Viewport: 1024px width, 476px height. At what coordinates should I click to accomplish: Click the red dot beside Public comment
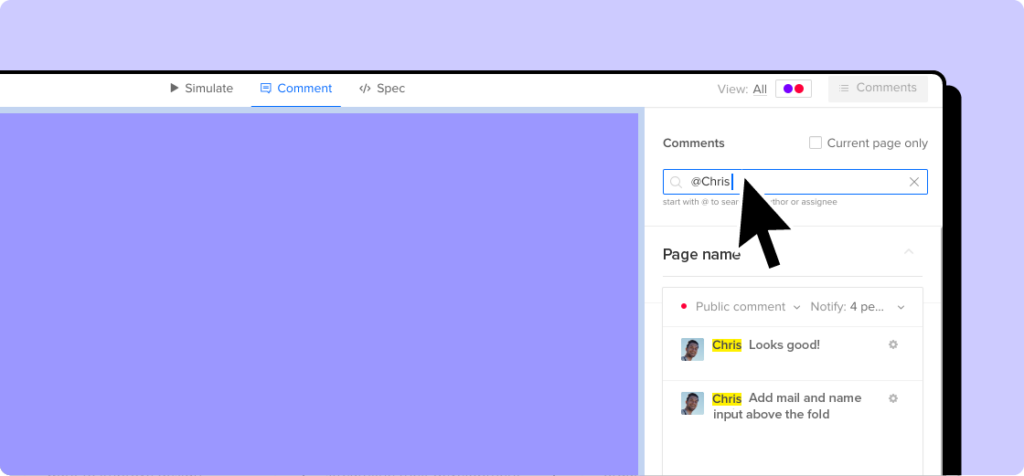point(683,306)
